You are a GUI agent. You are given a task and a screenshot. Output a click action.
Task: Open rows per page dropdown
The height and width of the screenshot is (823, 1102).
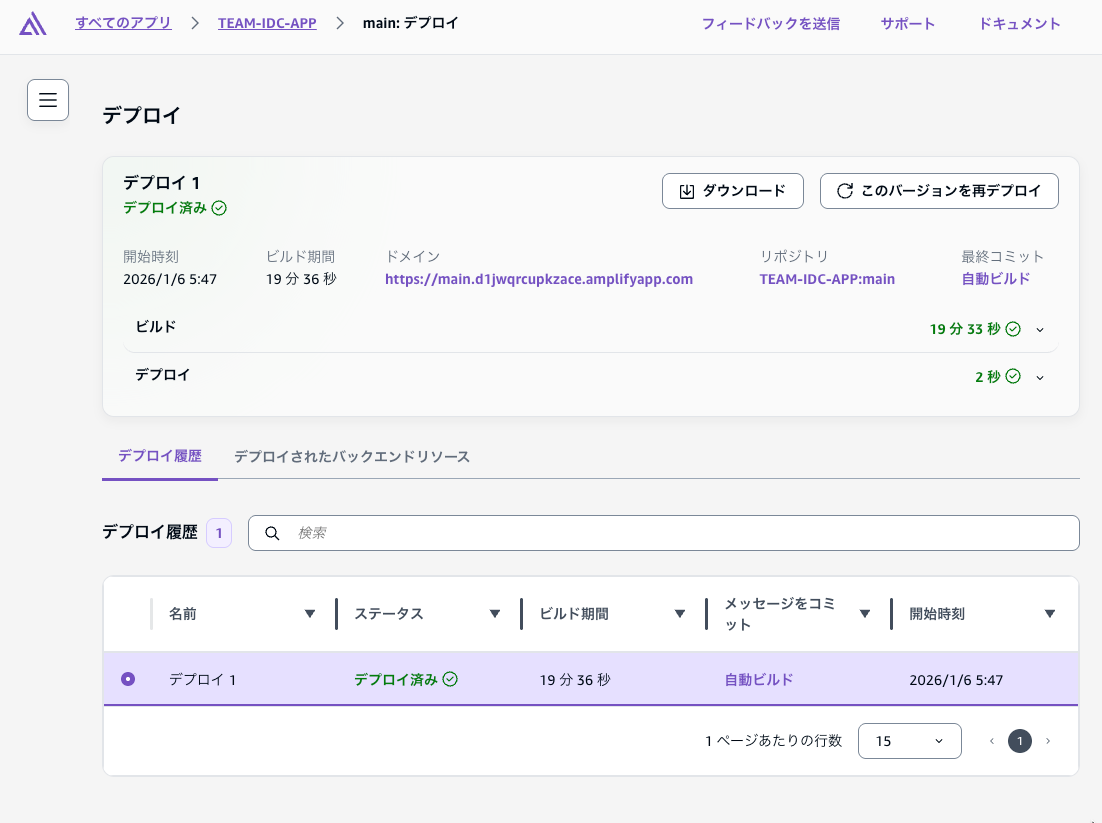pyautogui.click(x=909, y=741)
